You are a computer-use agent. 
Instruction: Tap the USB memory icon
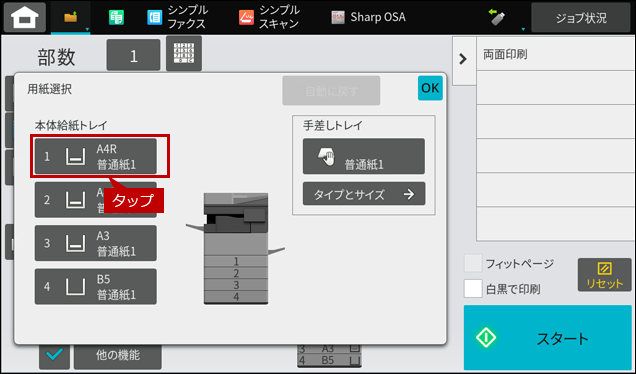click(497, 17)
